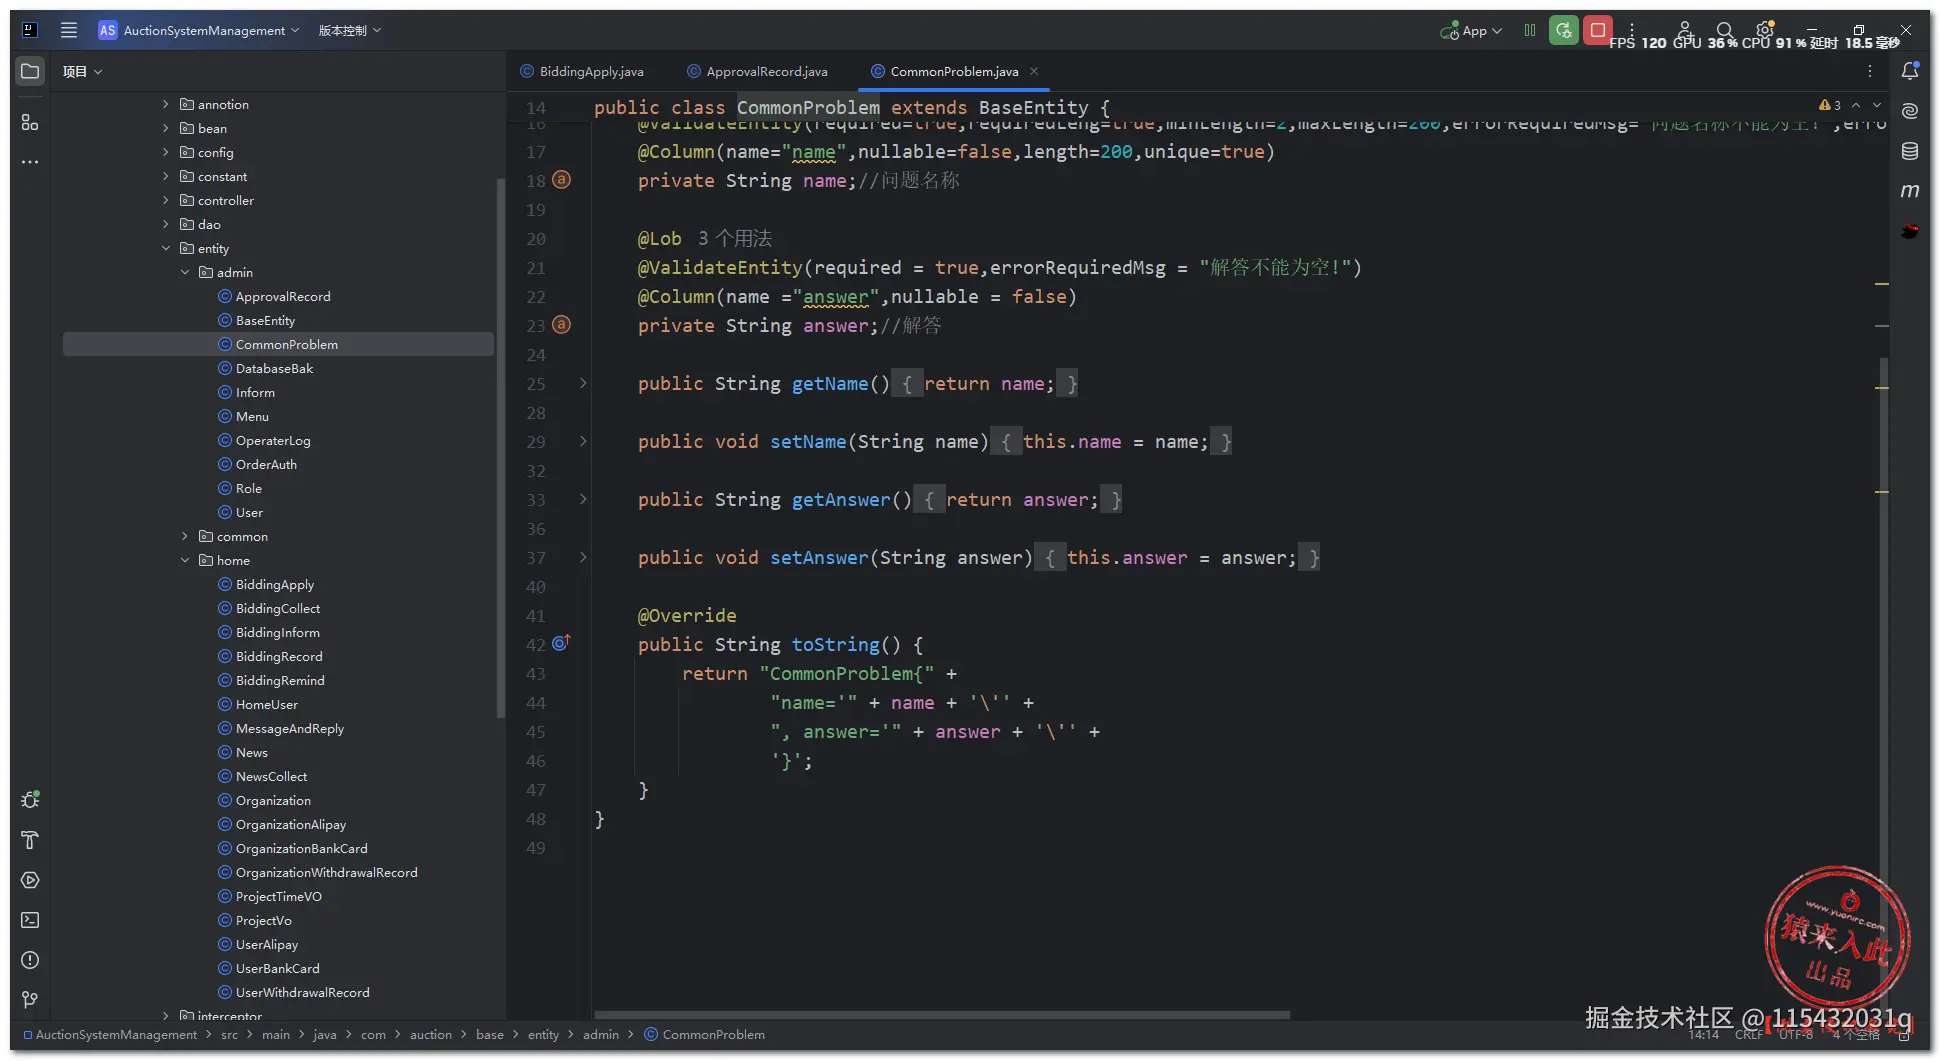The image size is (1941, 1061).
Task: Open the Build hammer tool window
Action: (30, 840)
